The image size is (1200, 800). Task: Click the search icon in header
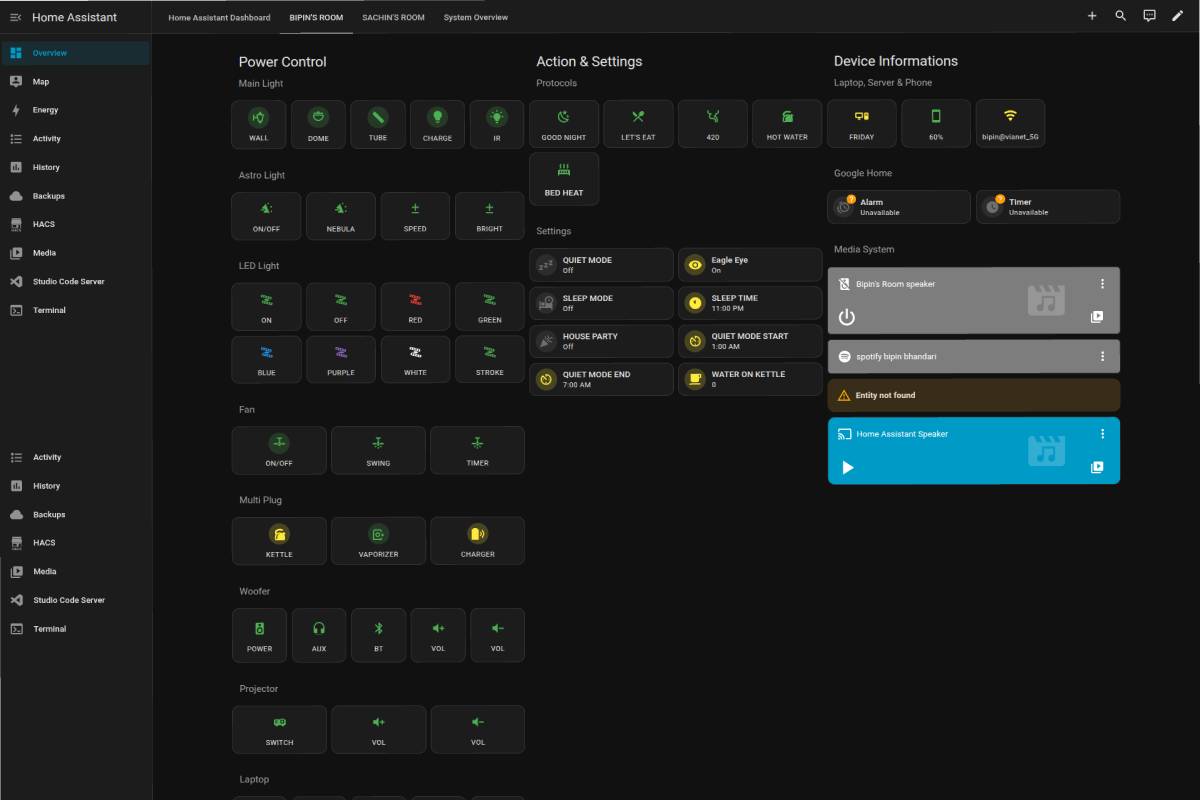point(1120,16)
